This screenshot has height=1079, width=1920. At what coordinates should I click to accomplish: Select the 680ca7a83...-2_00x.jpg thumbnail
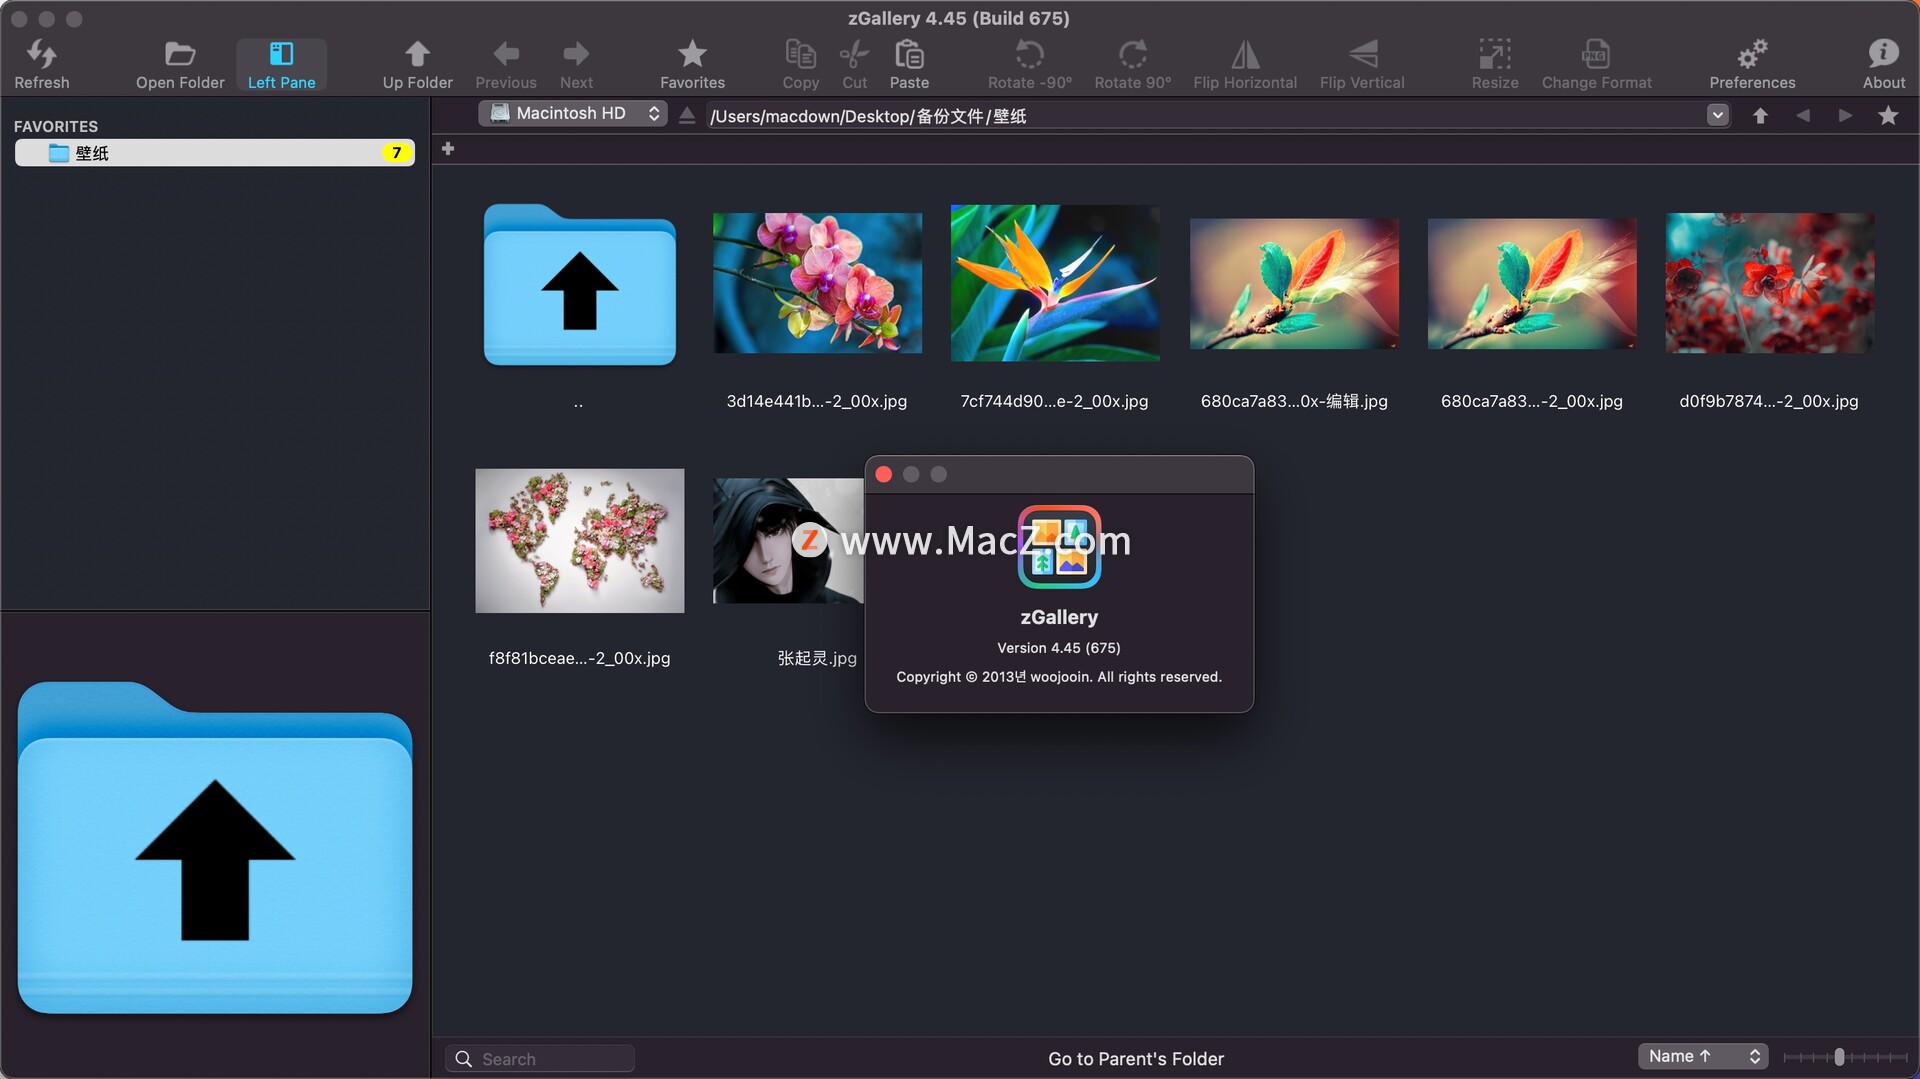click(x=1532, y=284)
